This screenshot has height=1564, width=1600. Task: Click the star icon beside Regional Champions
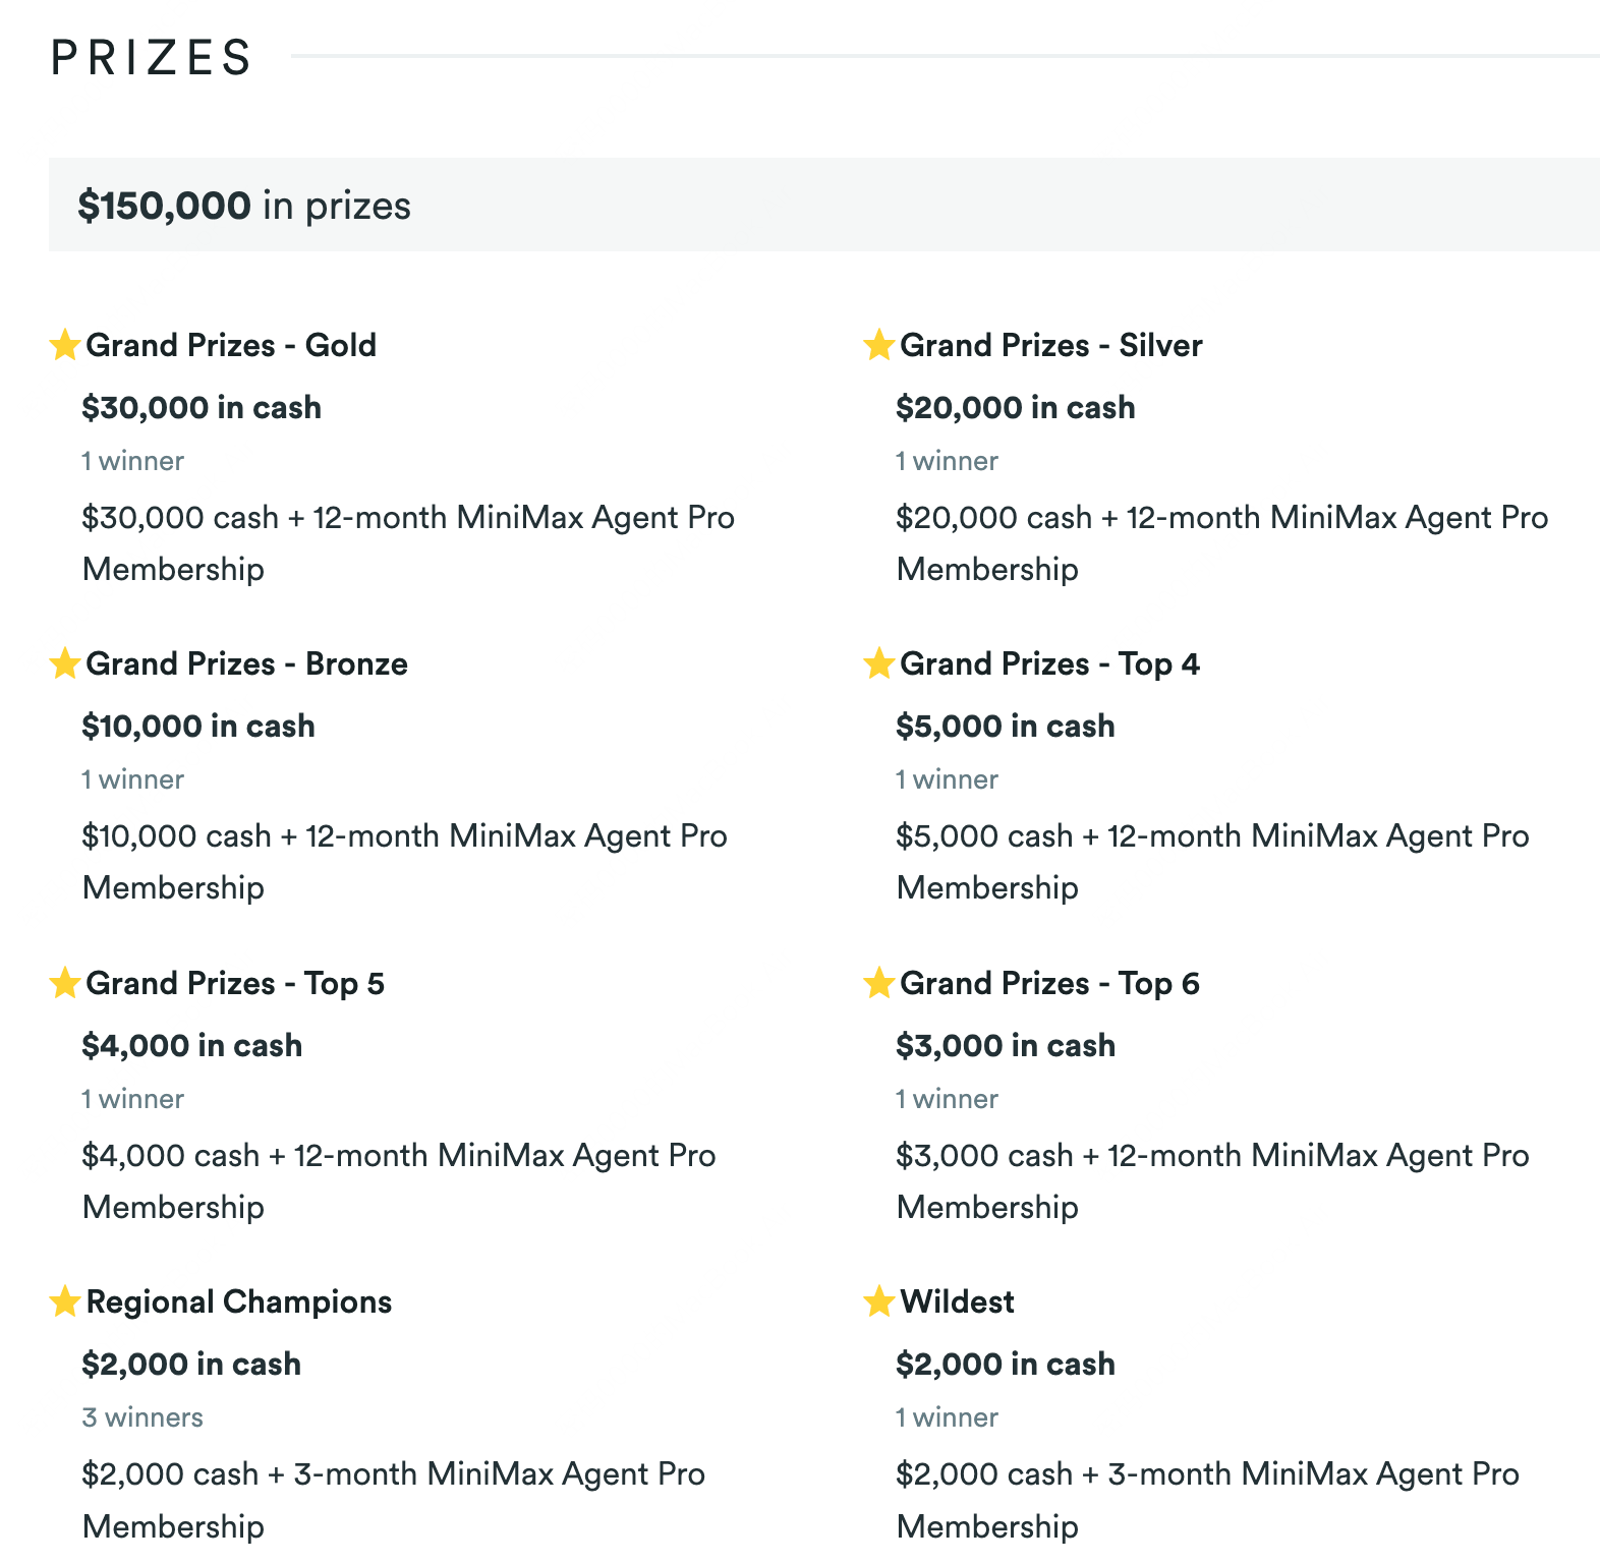65,1301
